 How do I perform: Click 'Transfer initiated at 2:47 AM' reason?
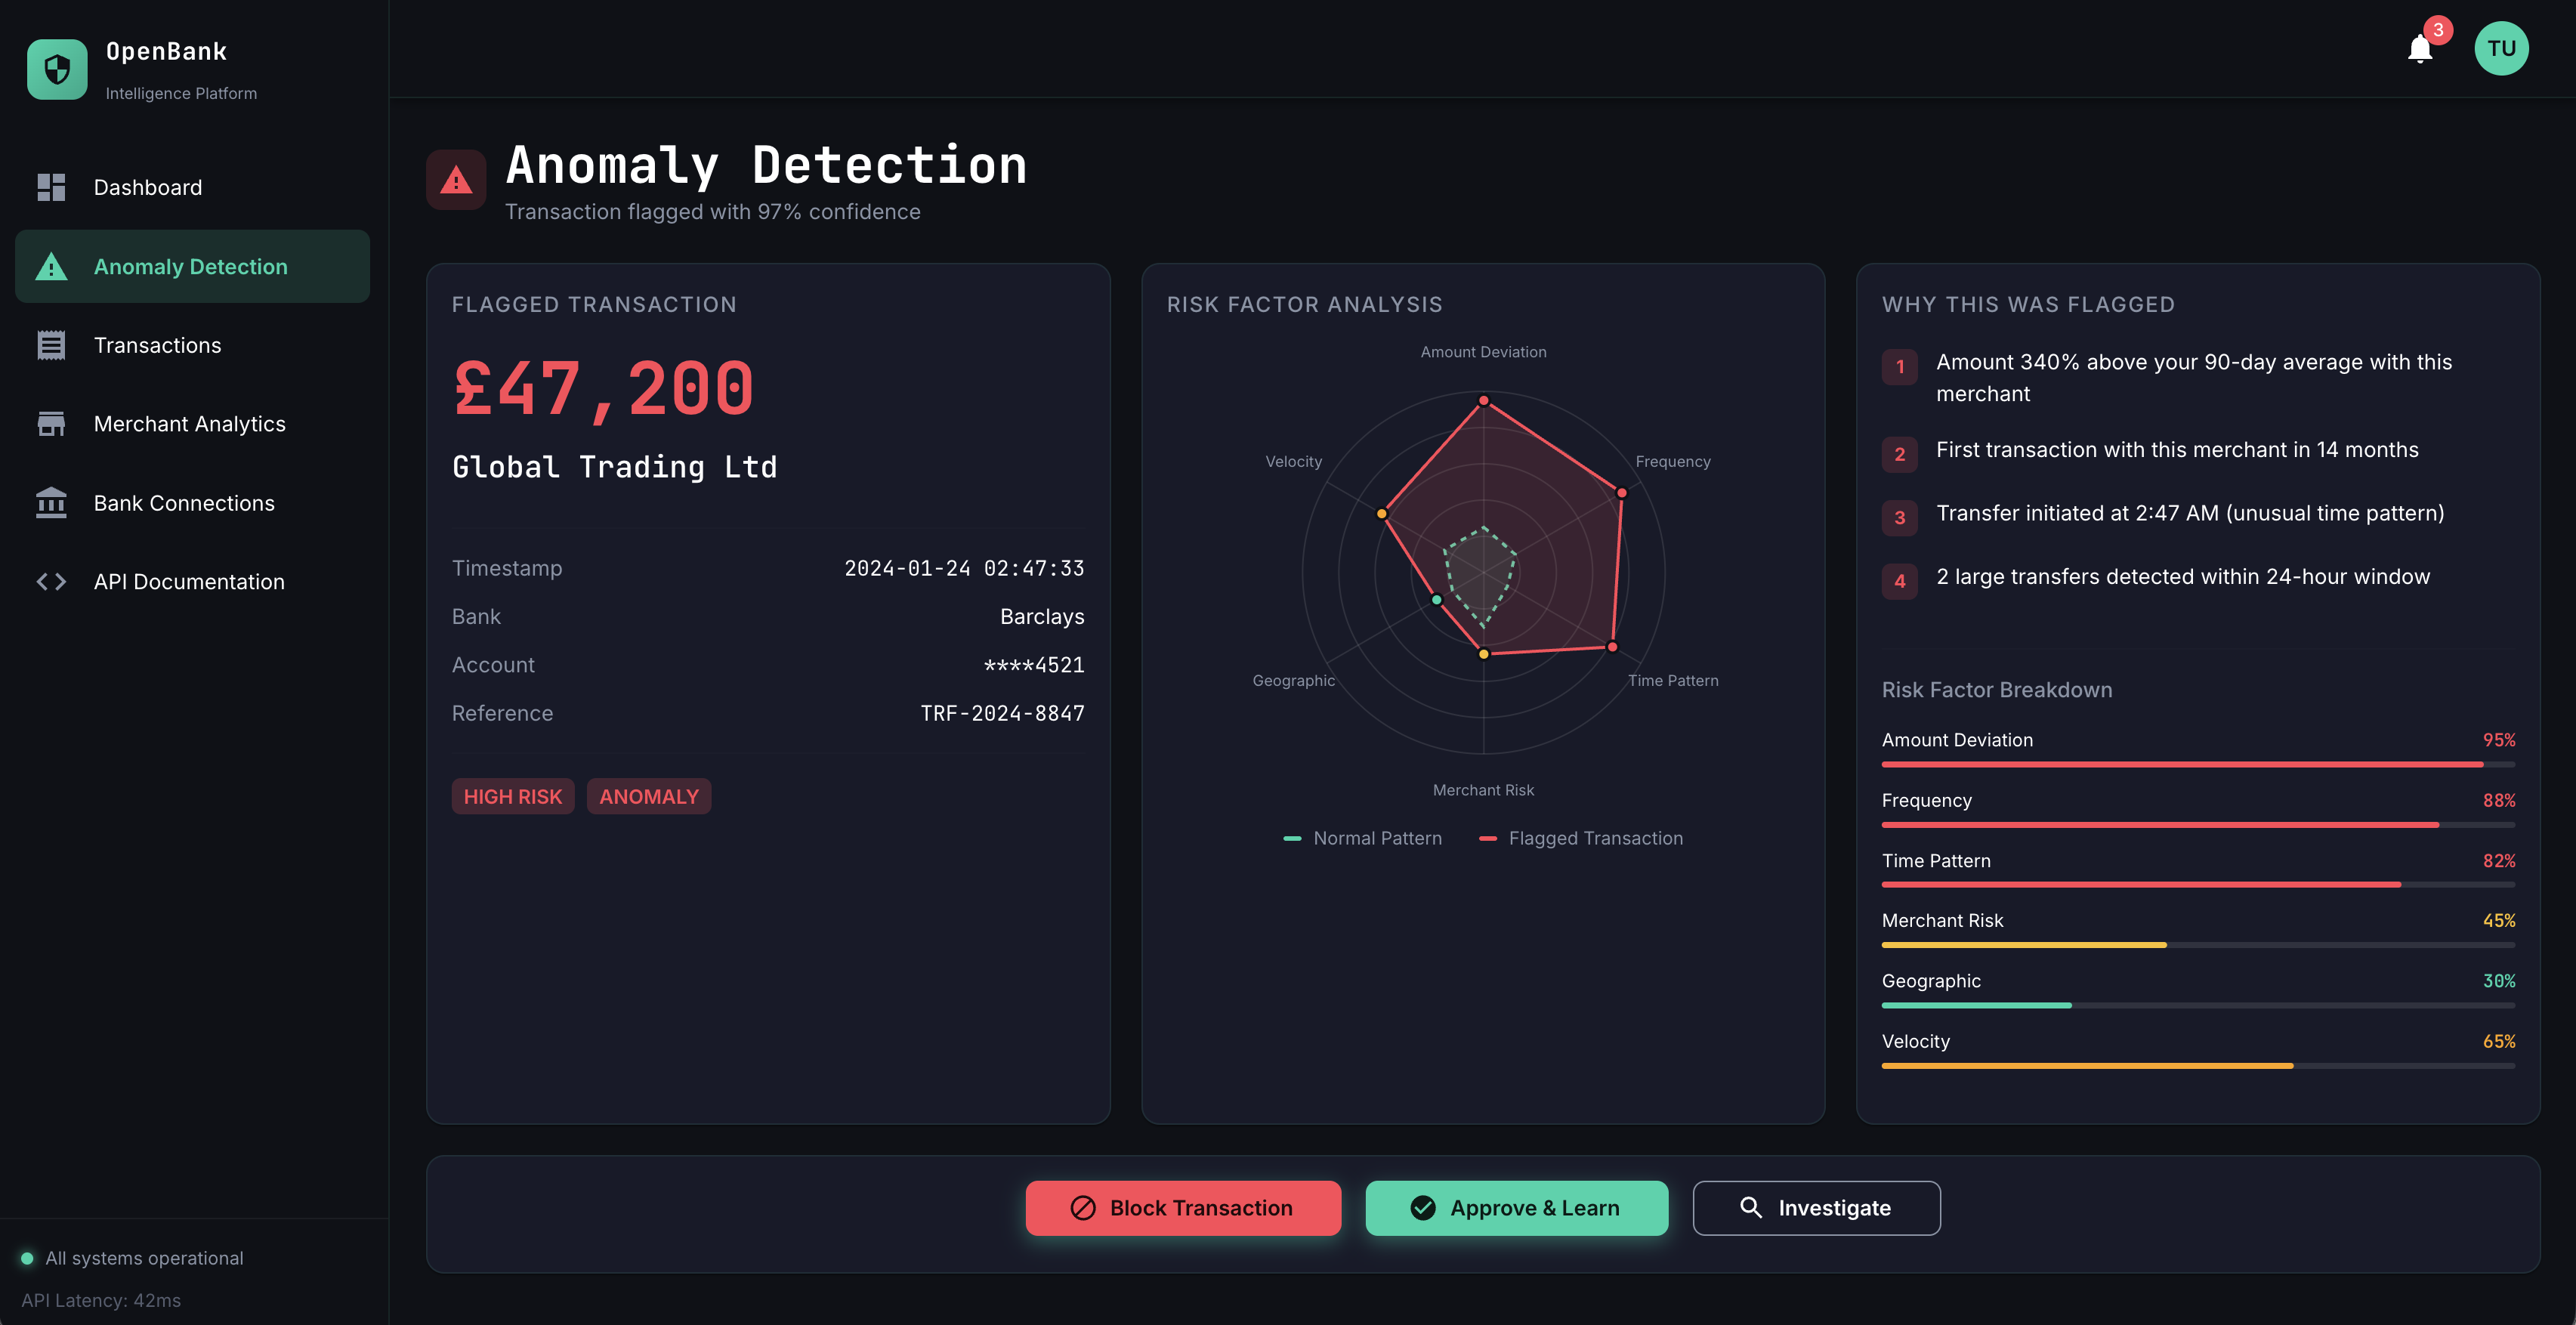pyautogui.click(x=2190, y=513)
